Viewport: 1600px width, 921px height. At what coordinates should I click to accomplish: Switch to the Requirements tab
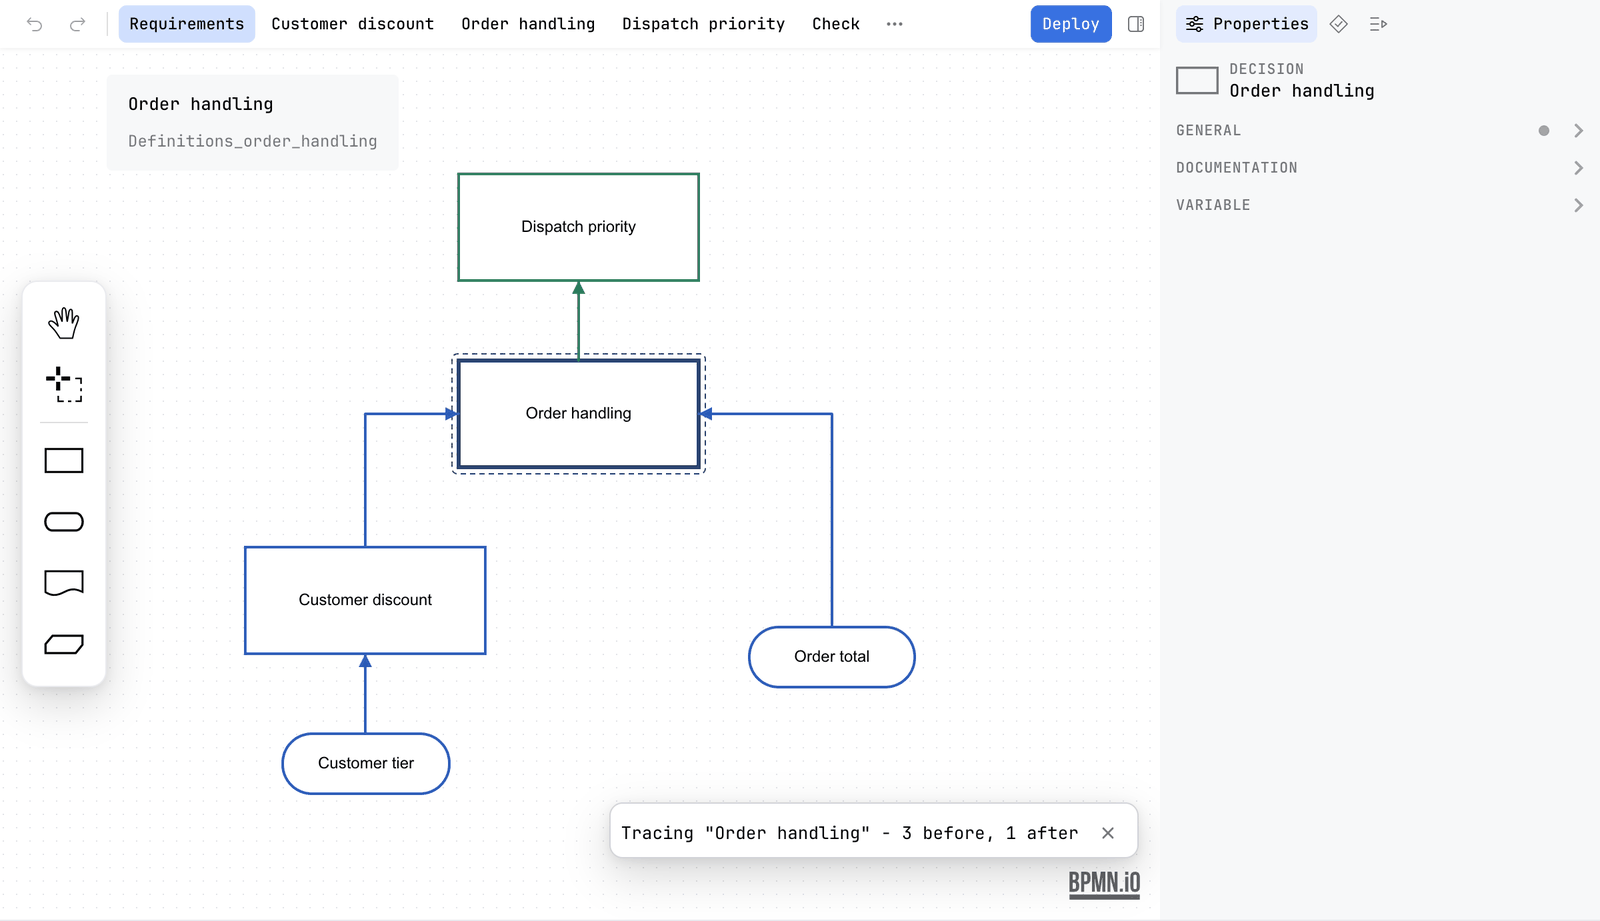(187, 24)
